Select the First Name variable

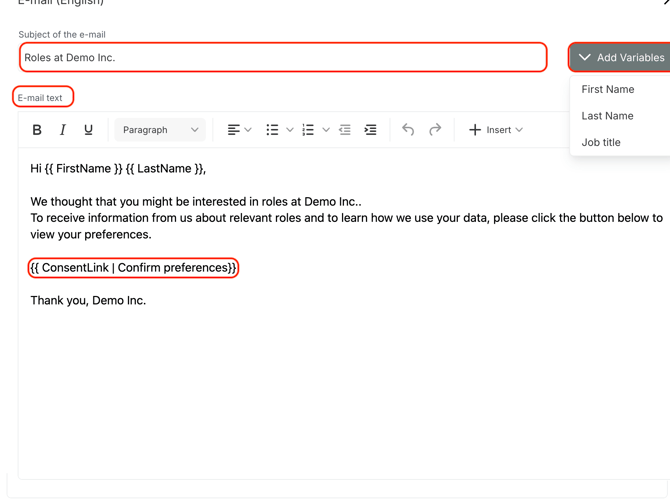(608, 89)
